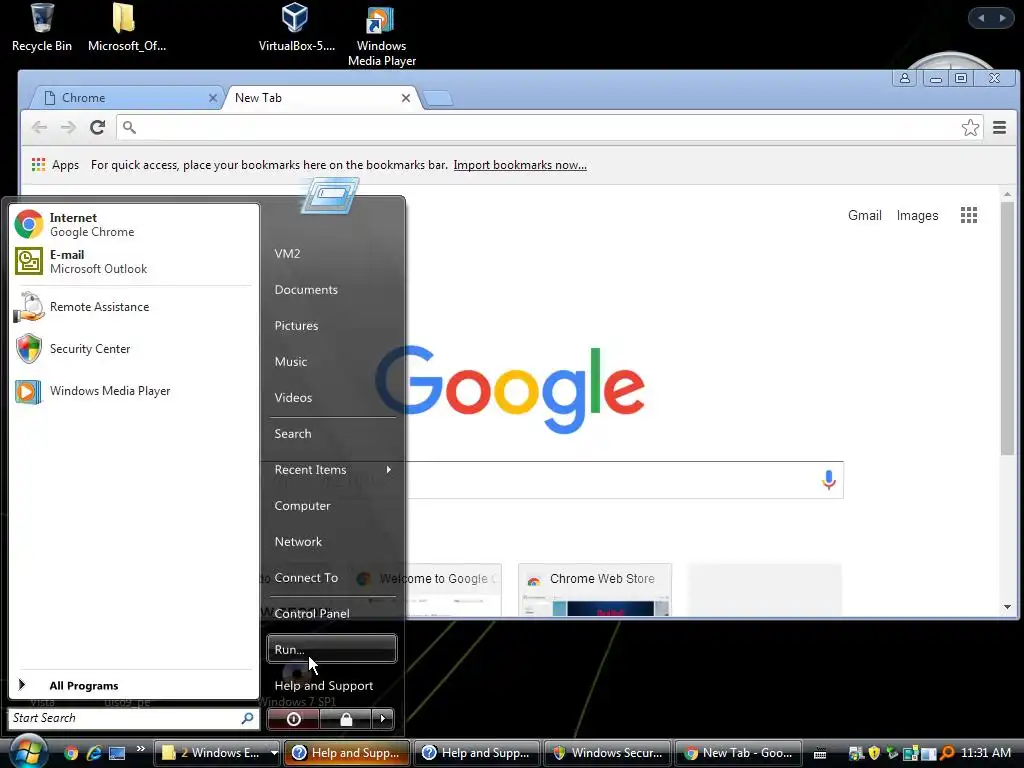Open Search from Start menu
The width and height of the screenshot is (1024, 768).
[x=332, y=434]
